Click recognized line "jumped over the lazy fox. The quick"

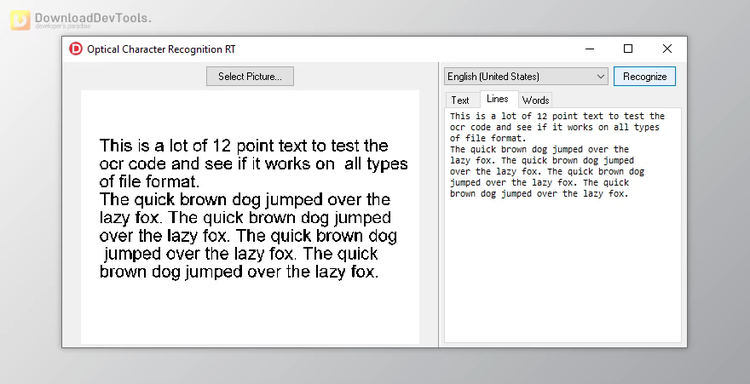tap(539, 183)
